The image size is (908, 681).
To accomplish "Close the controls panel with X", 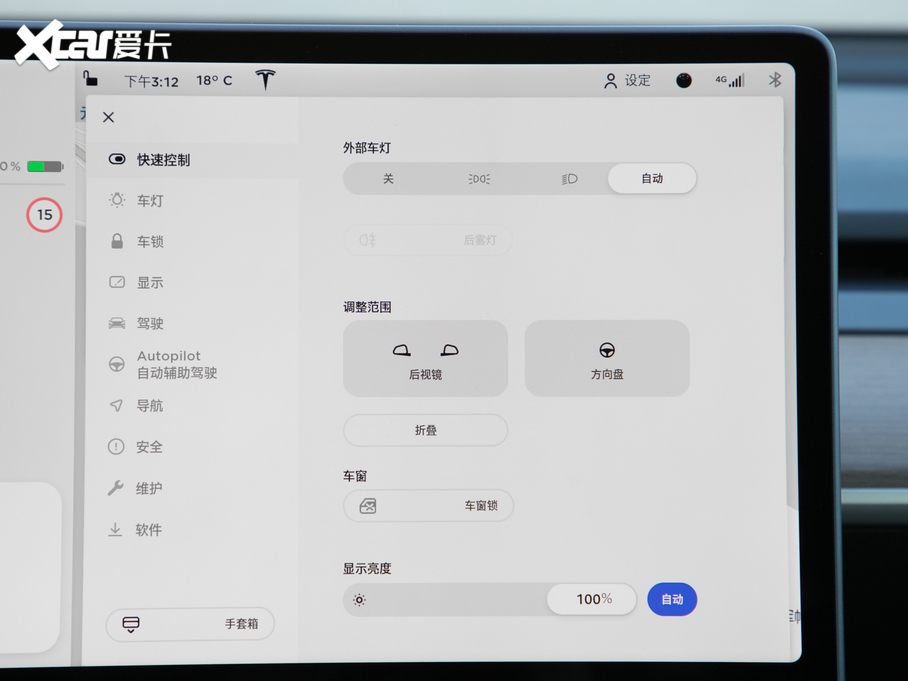I will click(x=108, y=117).
